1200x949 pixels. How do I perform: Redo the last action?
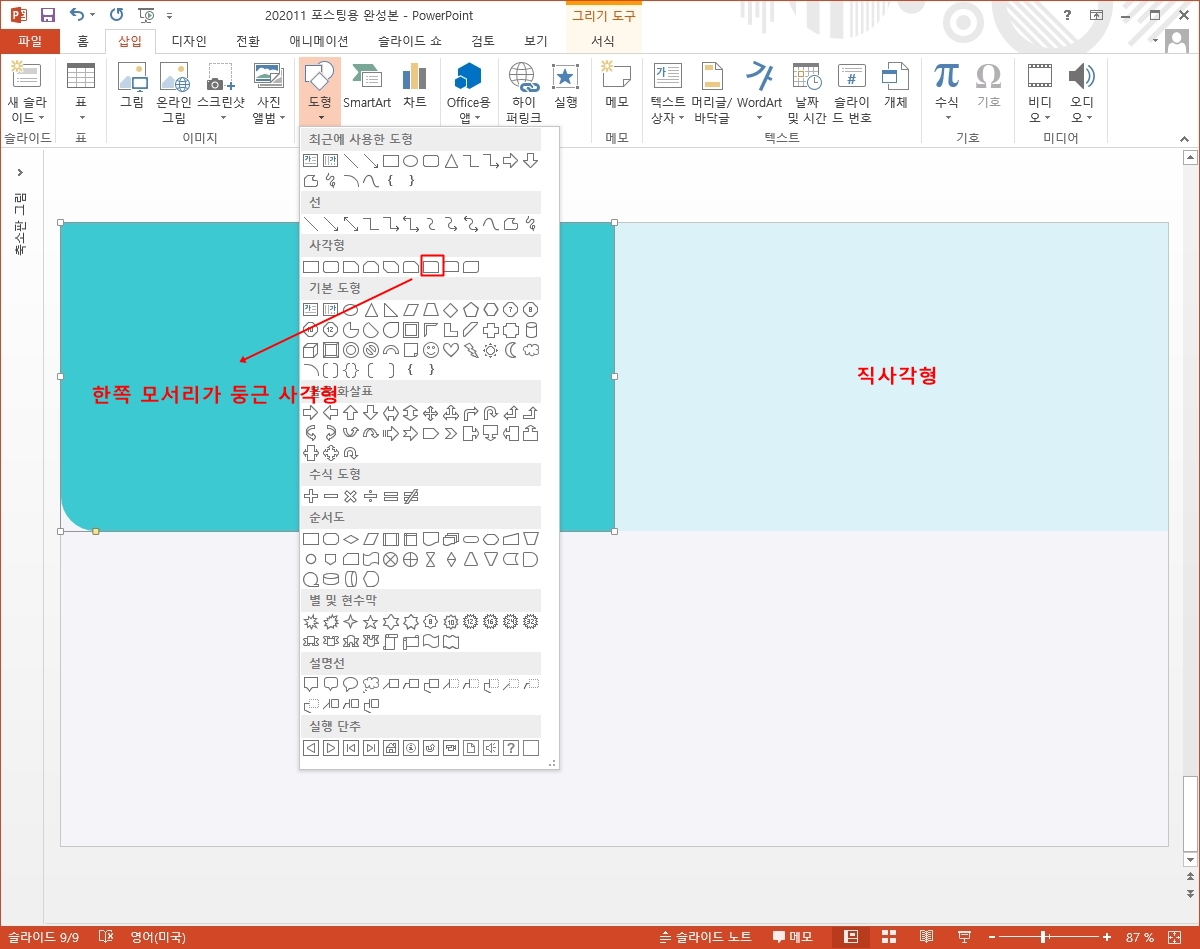pos(117,15)
